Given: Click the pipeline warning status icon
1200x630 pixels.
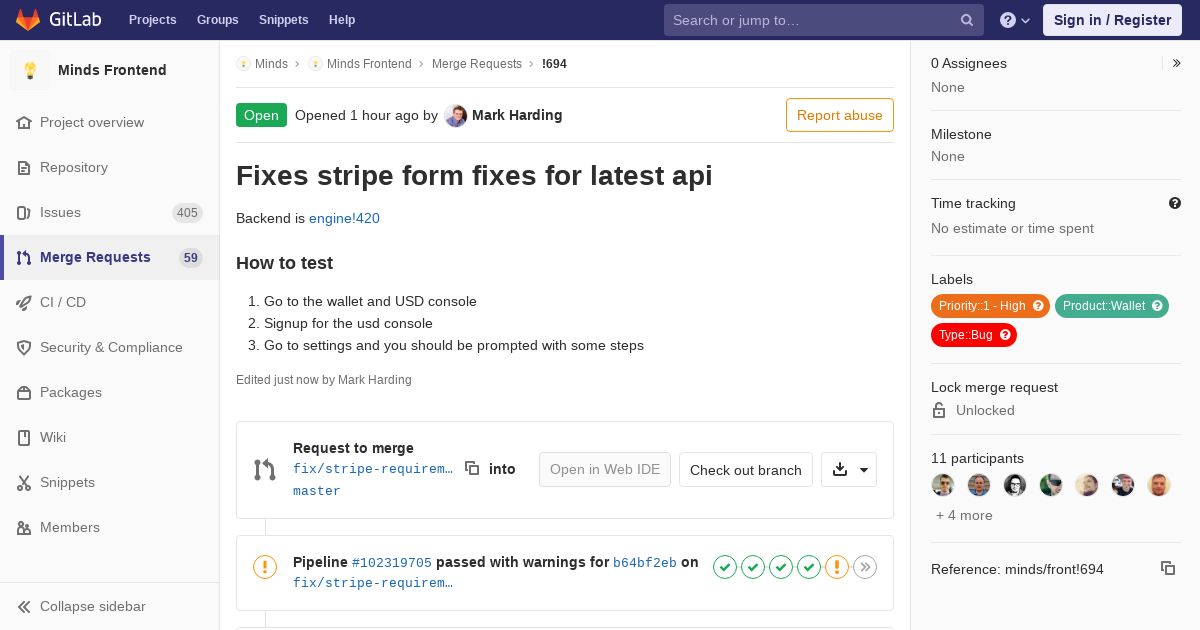Looking at the screenshot, I should (x=265, y=567).
